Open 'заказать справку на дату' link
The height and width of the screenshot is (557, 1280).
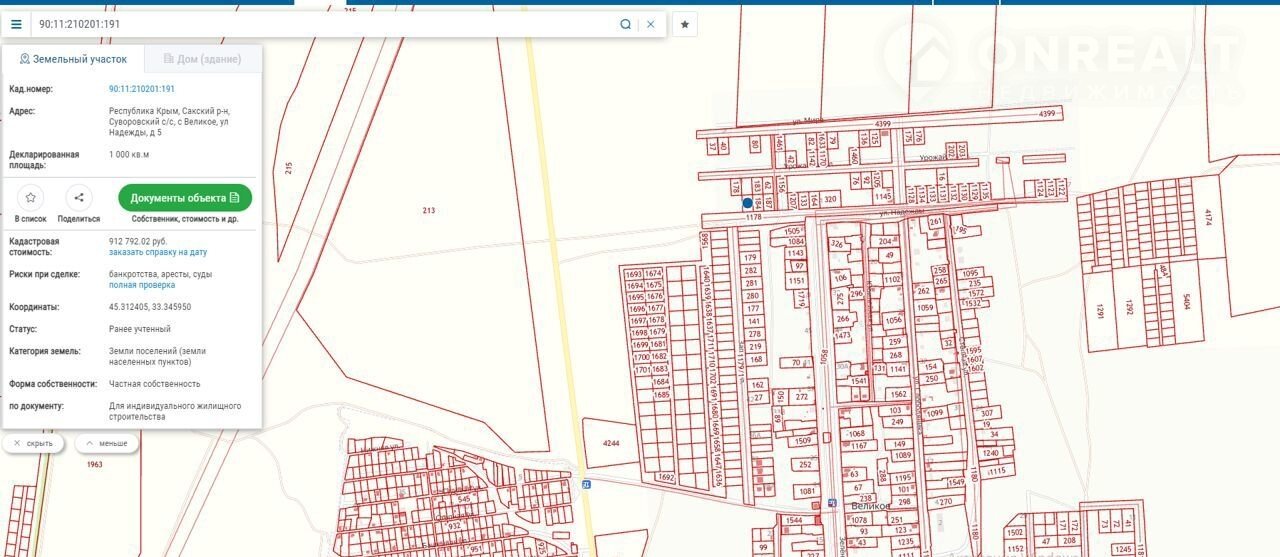click(x=158, y=253)
